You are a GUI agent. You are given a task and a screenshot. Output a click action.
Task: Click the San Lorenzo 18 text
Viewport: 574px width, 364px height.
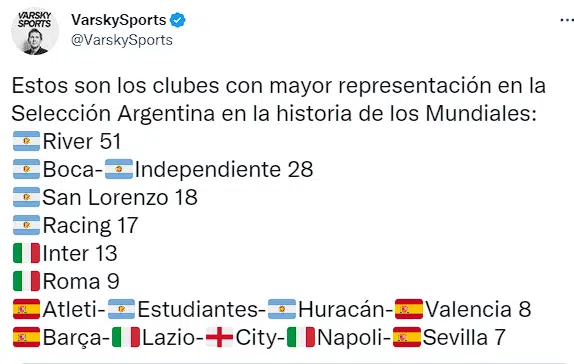120,197
